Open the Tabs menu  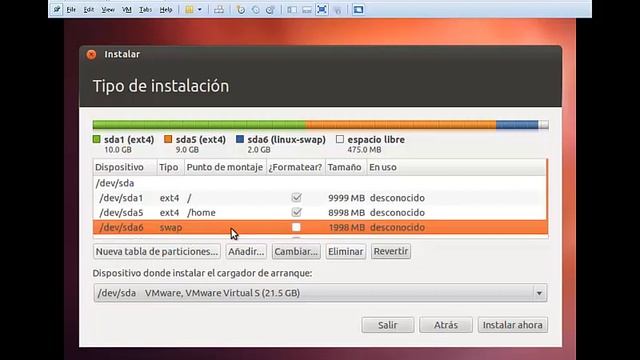click(145, 9)
